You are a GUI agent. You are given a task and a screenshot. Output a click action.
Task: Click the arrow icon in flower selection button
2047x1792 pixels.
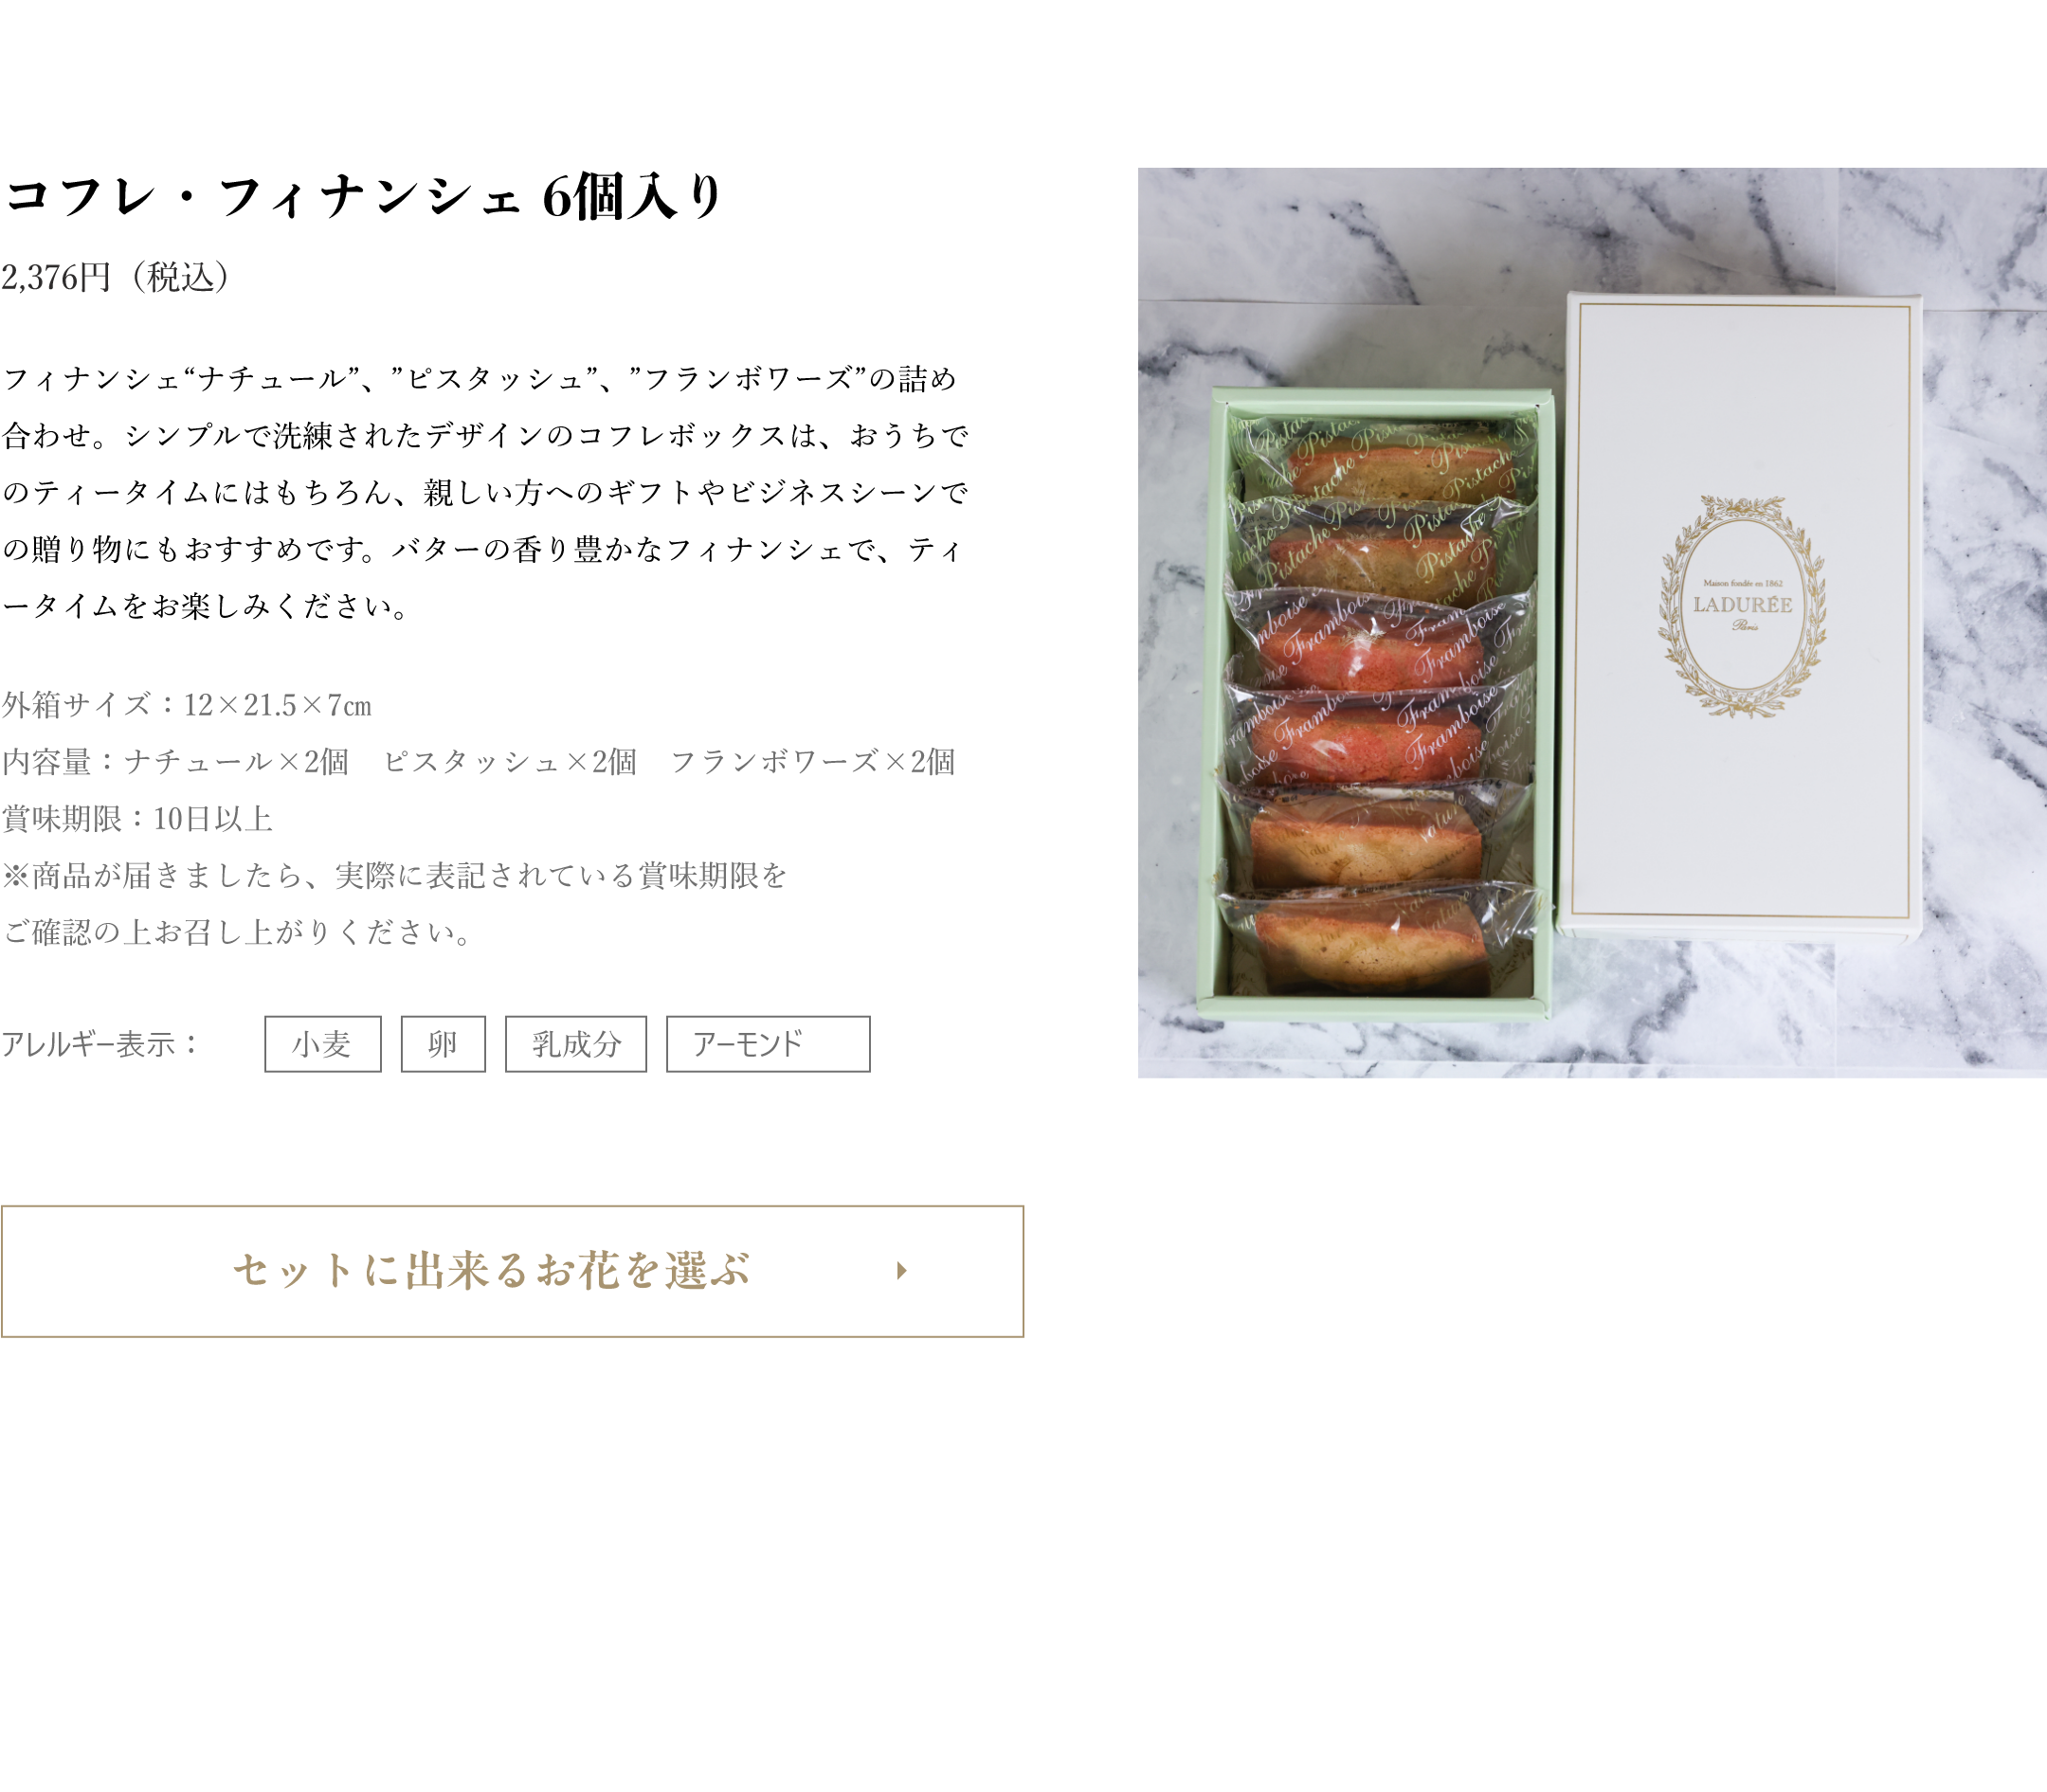click(901, 1271)
